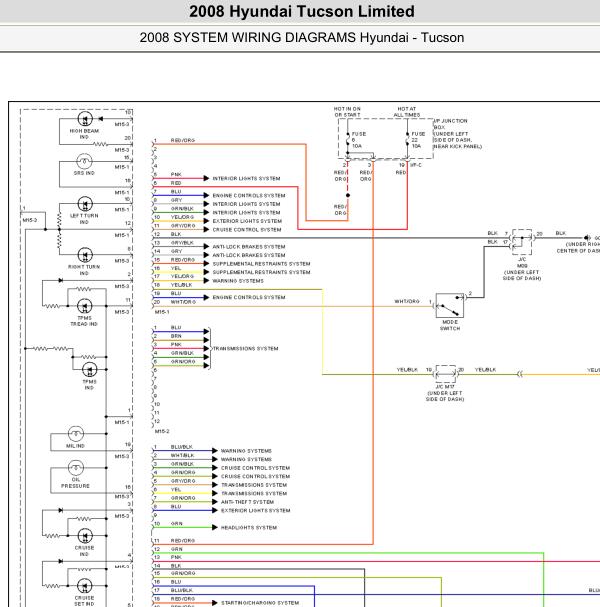Screen dimensions: 600x607
Task: Click the 'WHT/ORG' label beside mode switch
Action: [x=406, y=301]
